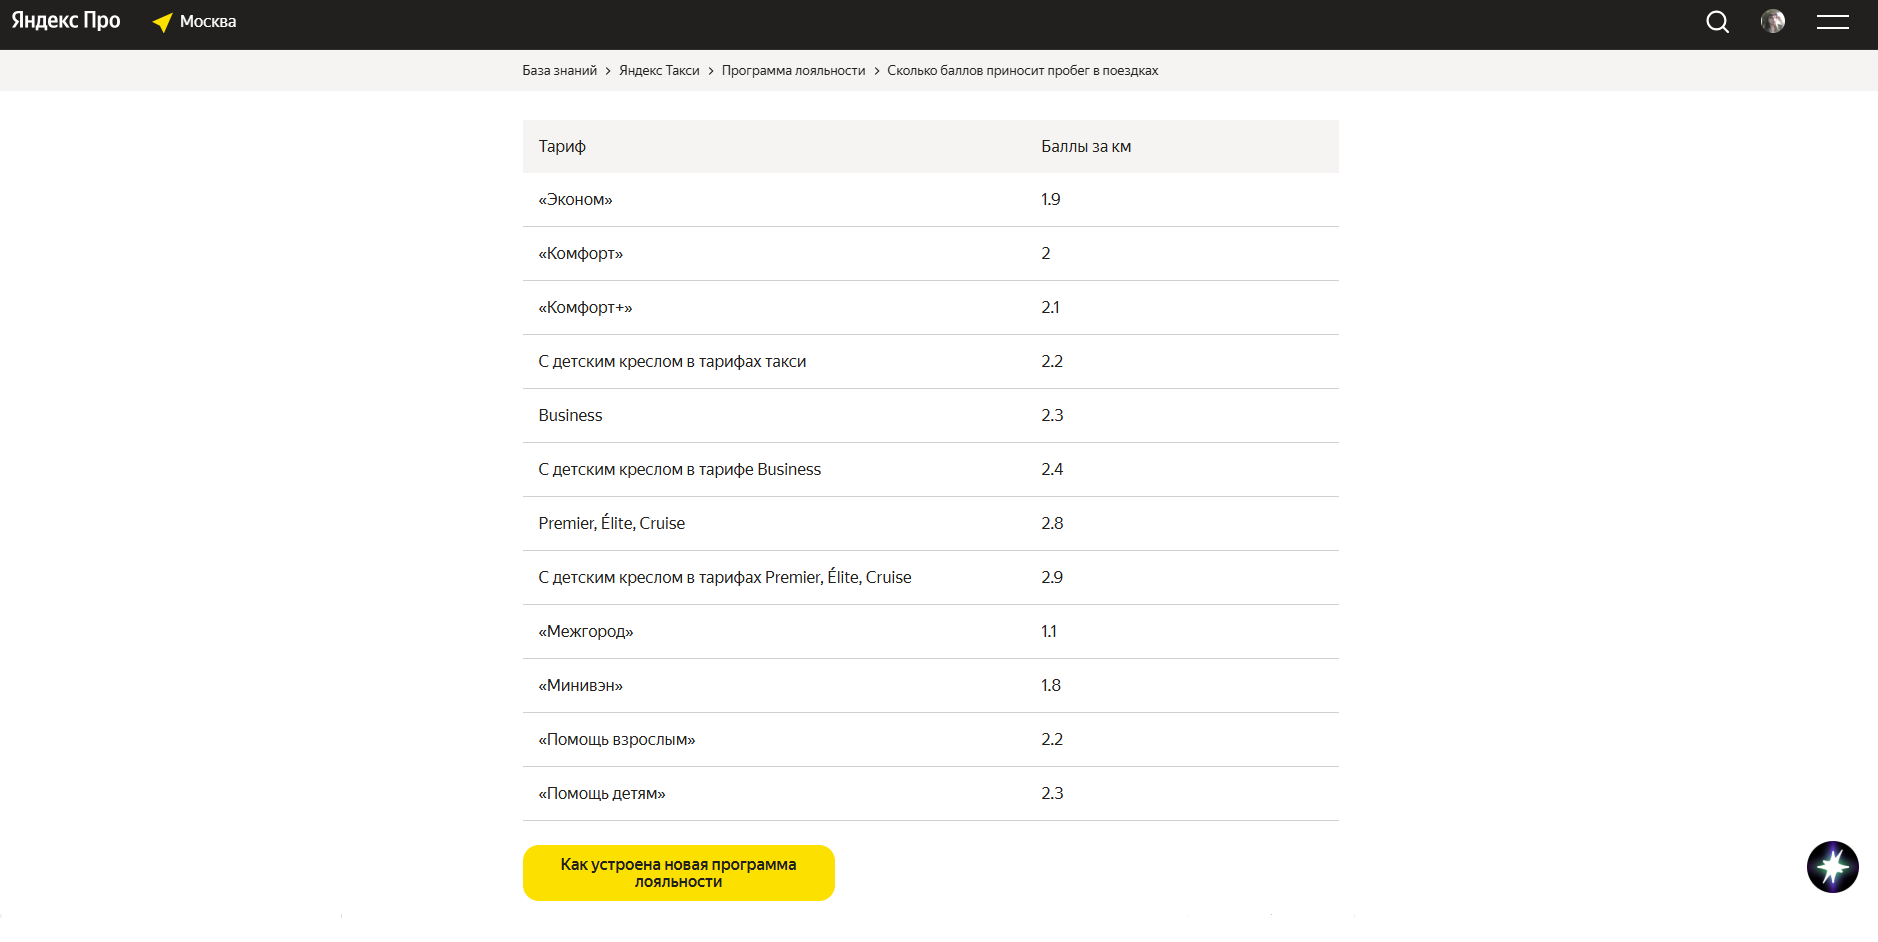1878x942 pixels.
Task: Click the «Минивэн» tariff row
Action: (580, 686)
